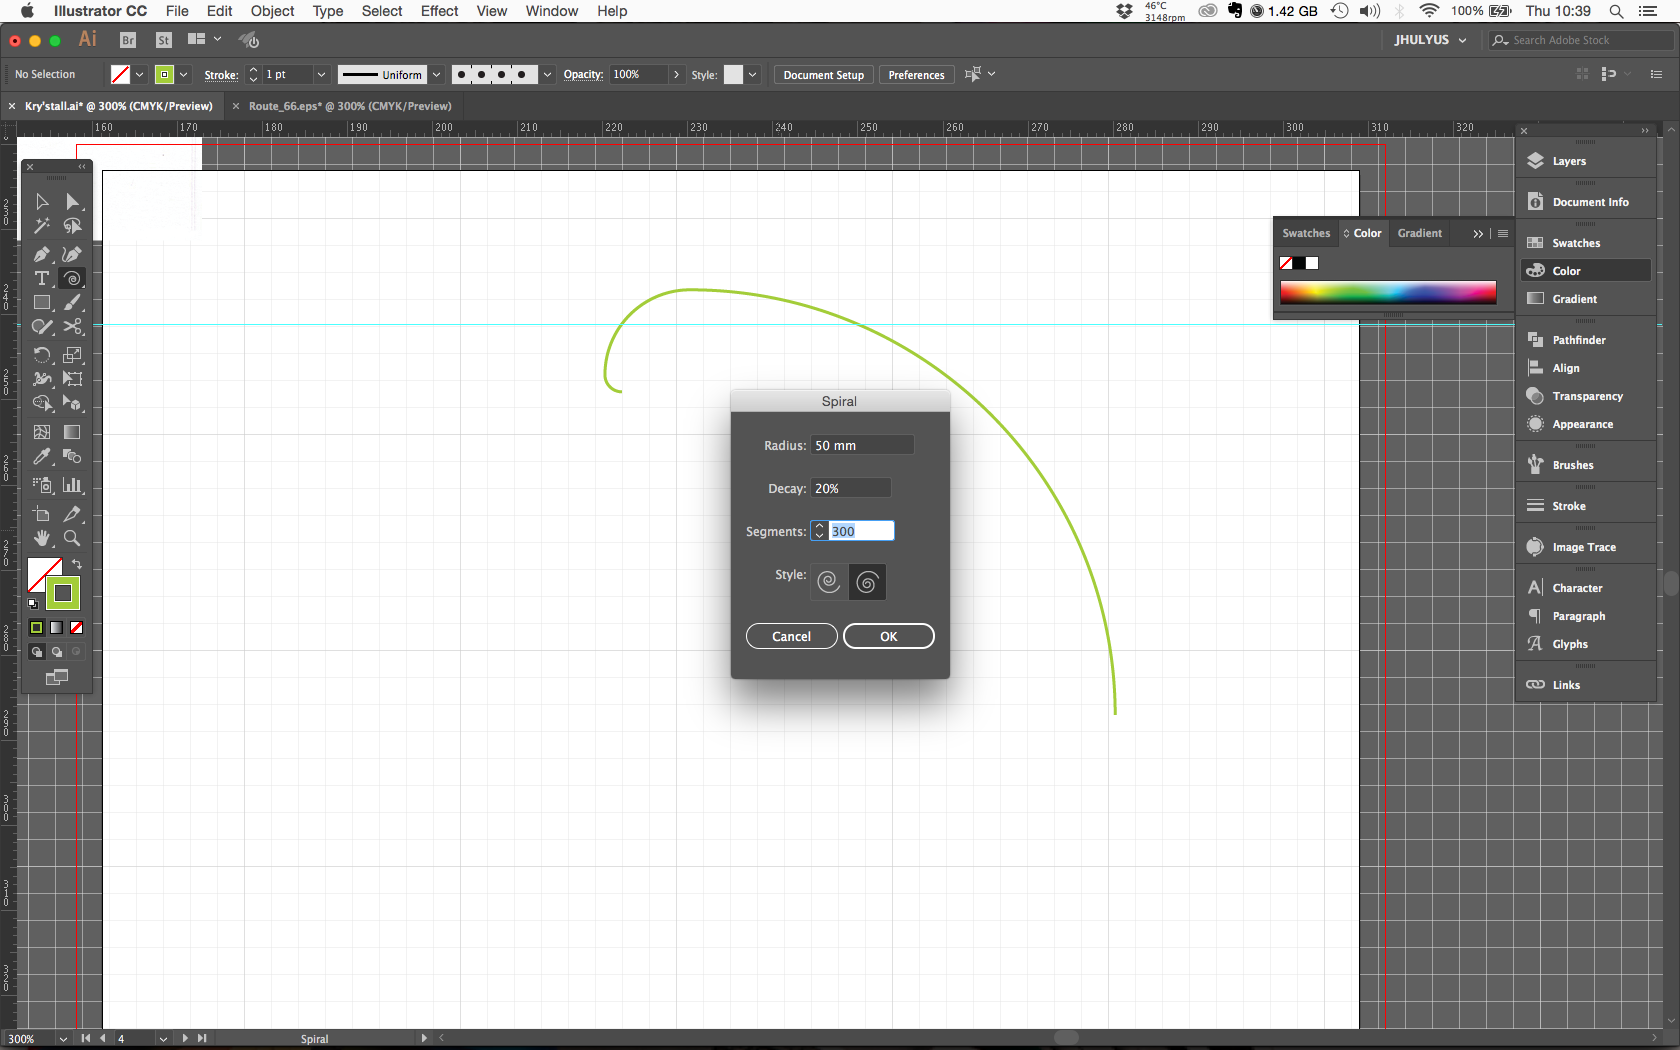Open the graphic Style dropdown
This screenshot has height=1050, width=1680.
click(753, 74)
